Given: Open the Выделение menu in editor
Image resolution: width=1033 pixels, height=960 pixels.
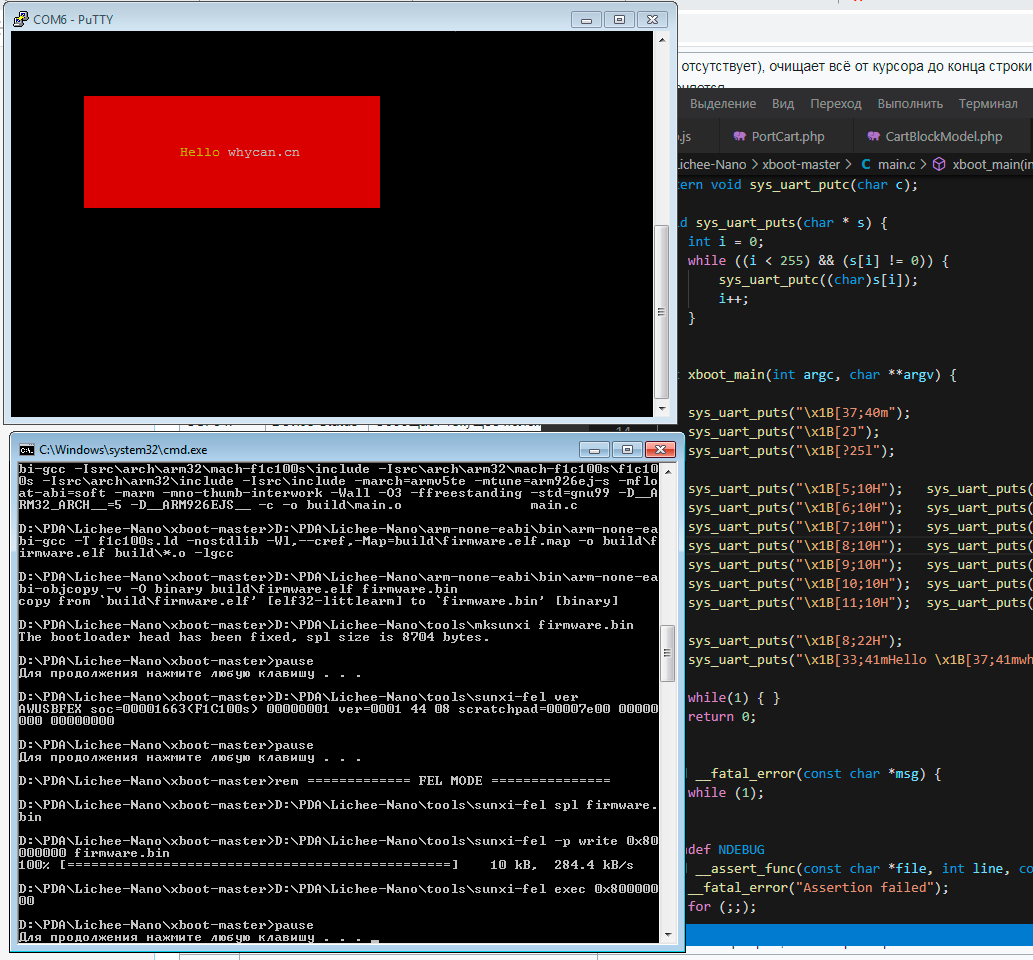Looking at the screenshot, I should pos(723,103).
